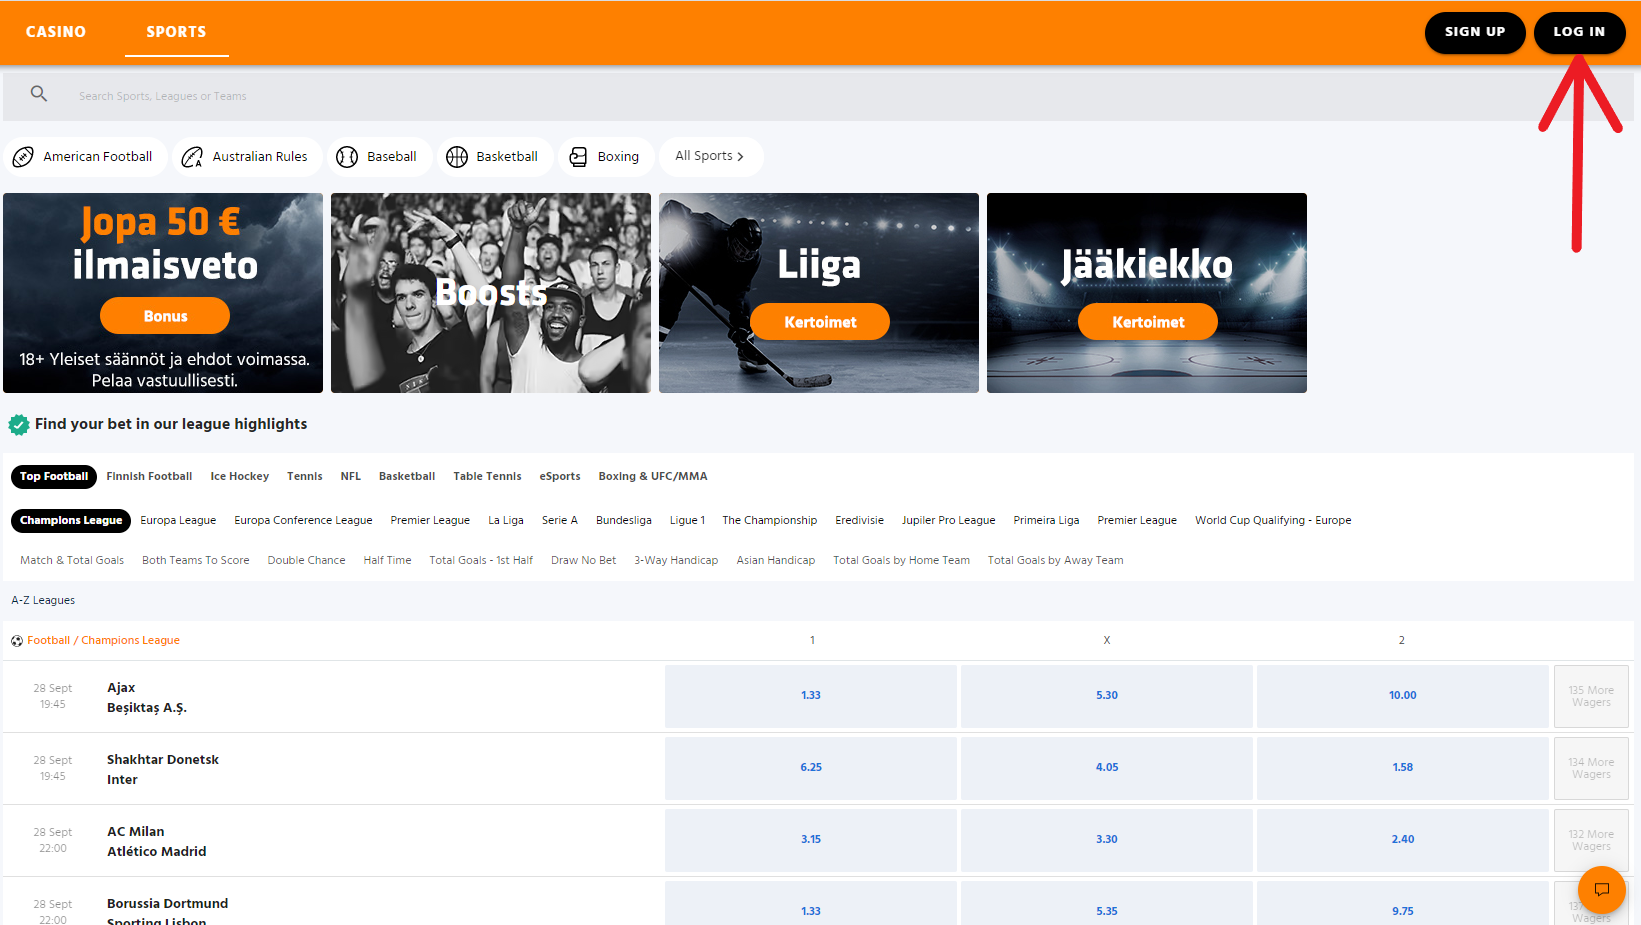Click the Australian Rules icon
This screenshot has width=1641, height=925.
point(192,157)
